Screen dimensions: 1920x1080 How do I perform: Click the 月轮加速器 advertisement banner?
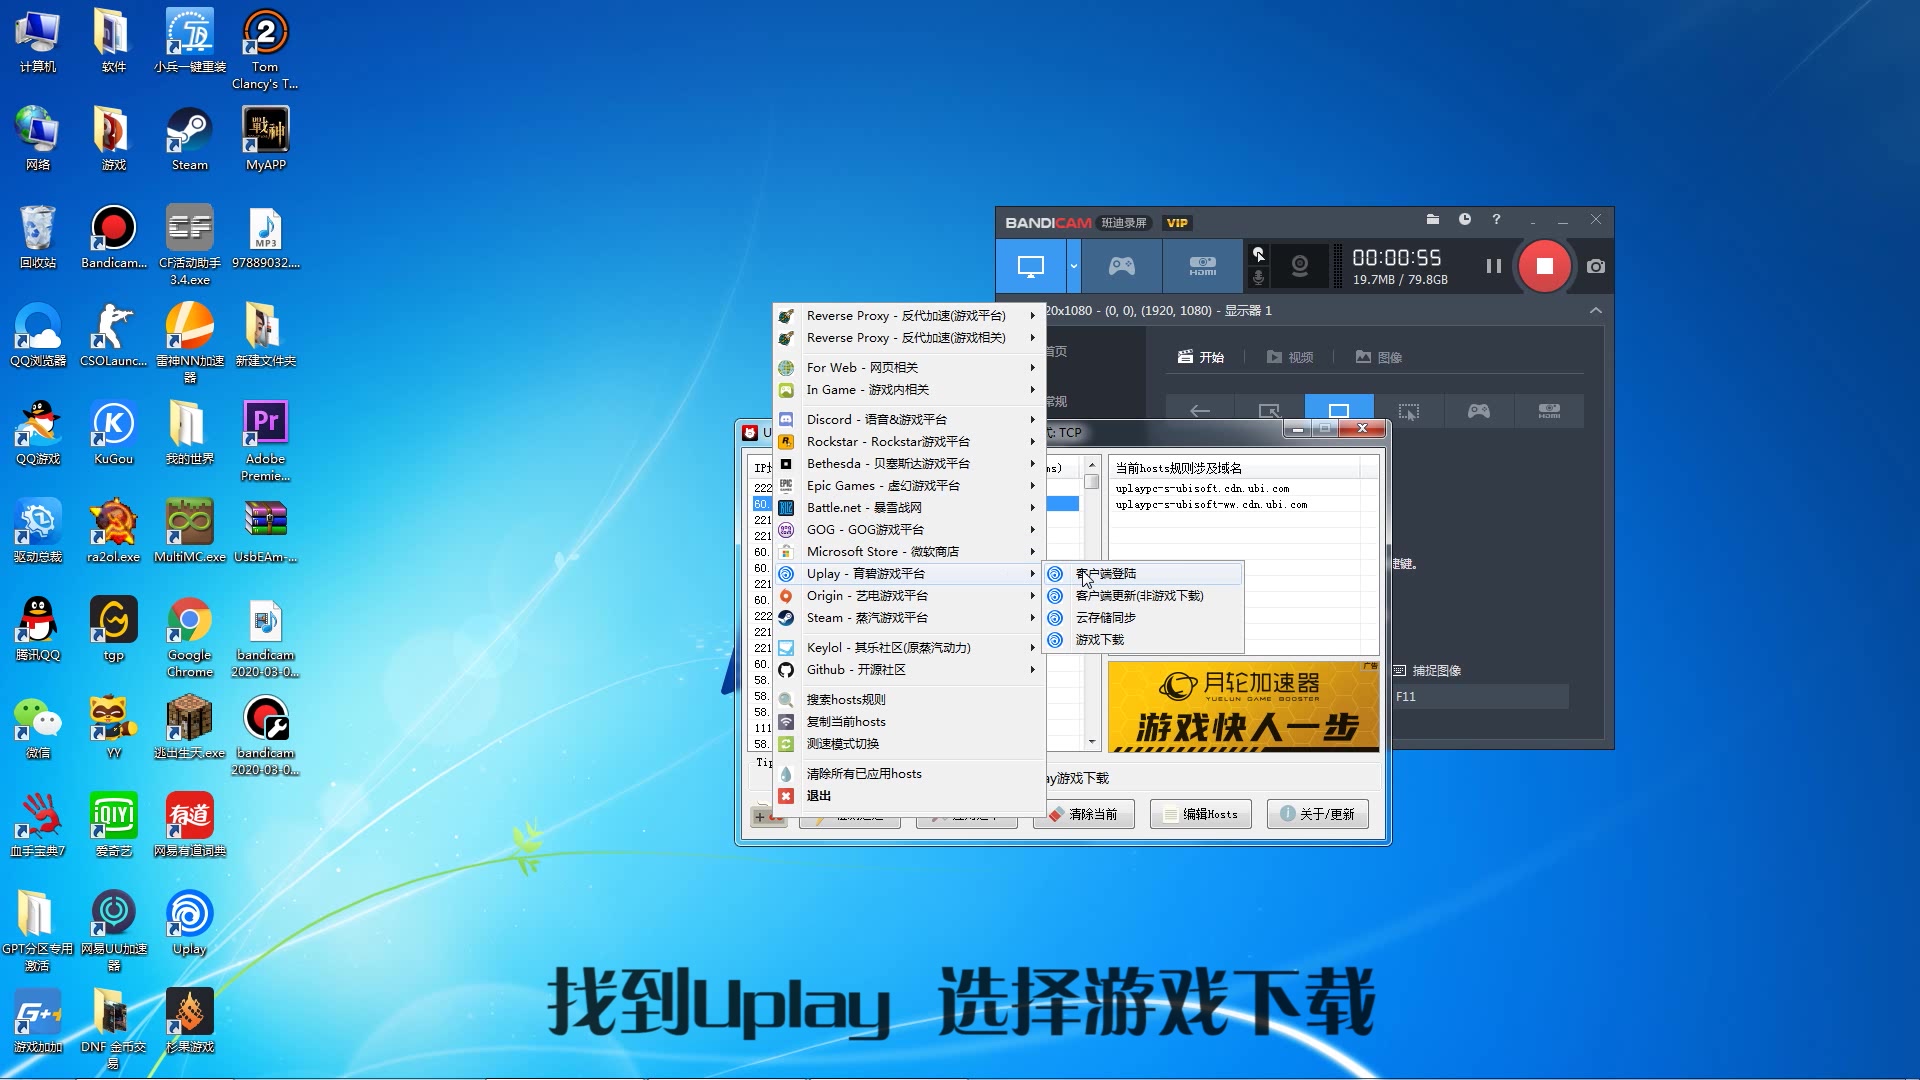1244,706
